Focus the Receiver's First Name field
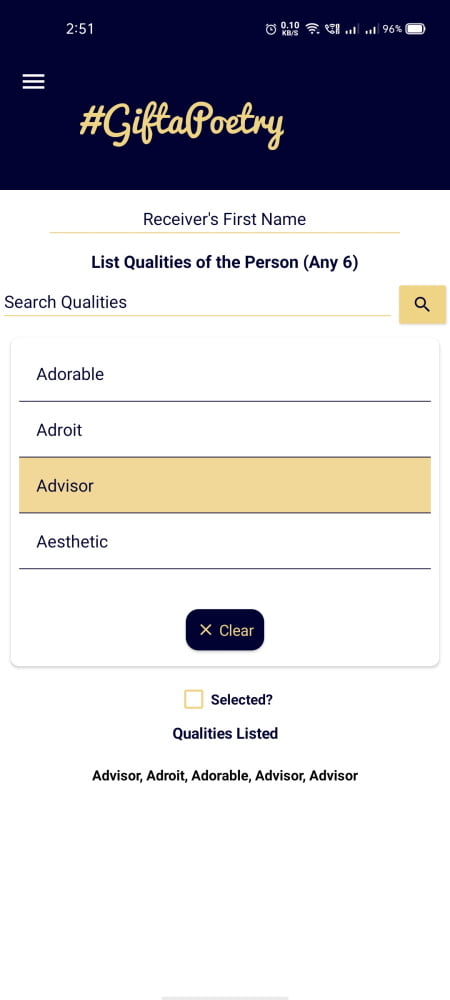This screenshot has width=450, height=1000. (x=224, y=219)
